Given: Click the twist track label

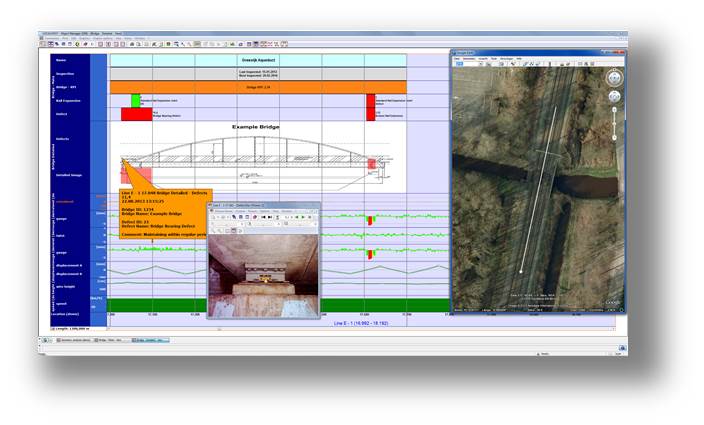Looking at the screenshot, I should pyautogui.click(x=60, y=236).
